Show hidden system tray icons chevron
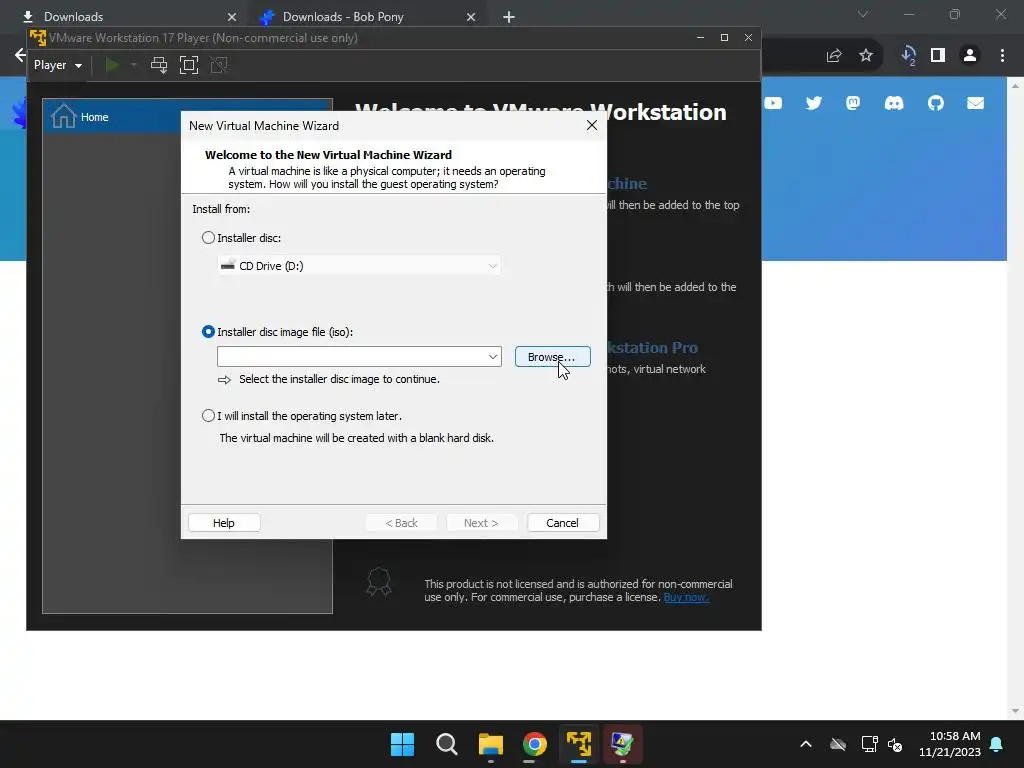 pos(806,744)
